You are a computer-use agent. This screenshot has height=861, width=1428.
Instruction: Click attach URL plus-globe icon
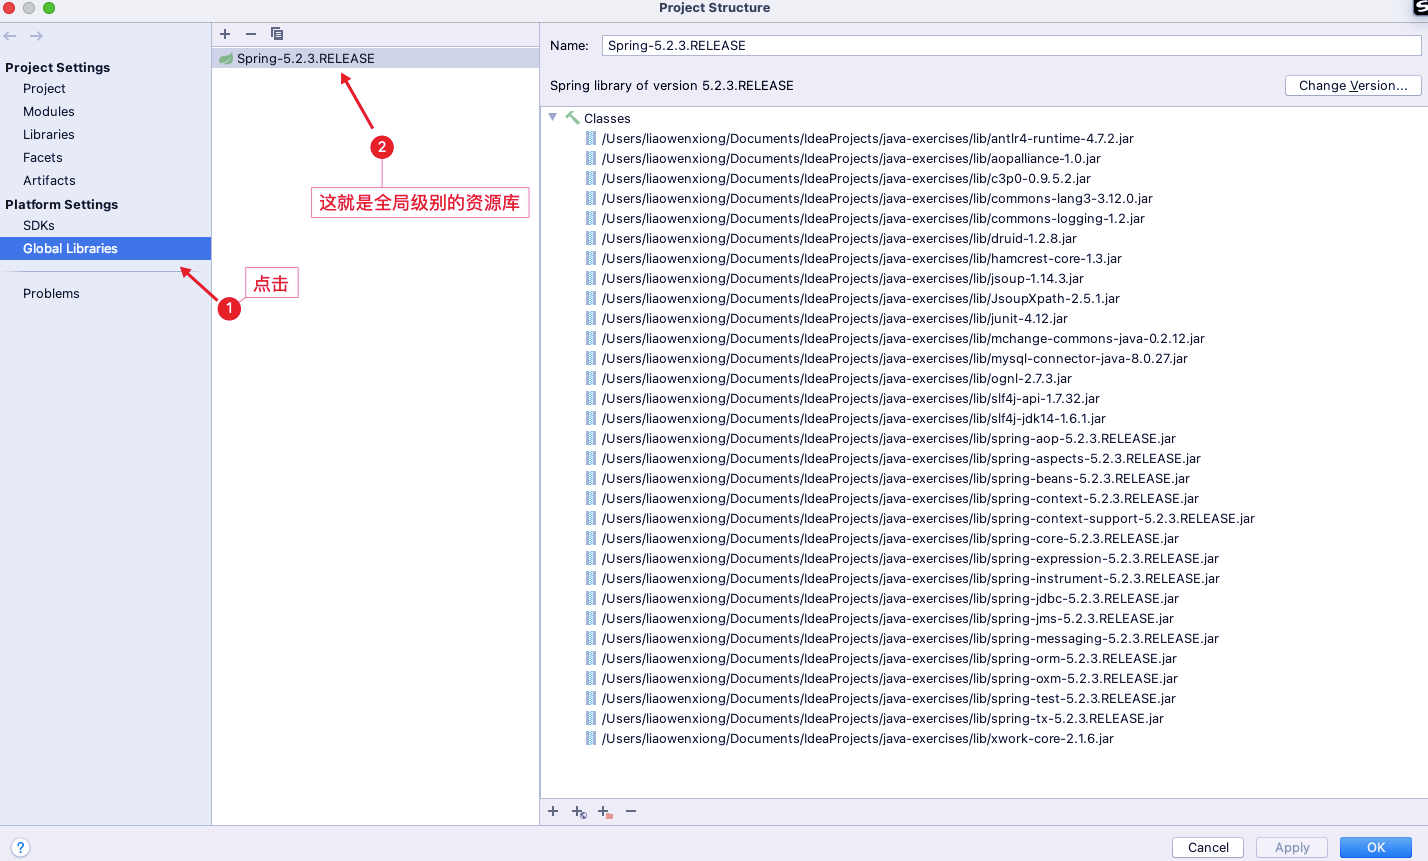(579, 812)
